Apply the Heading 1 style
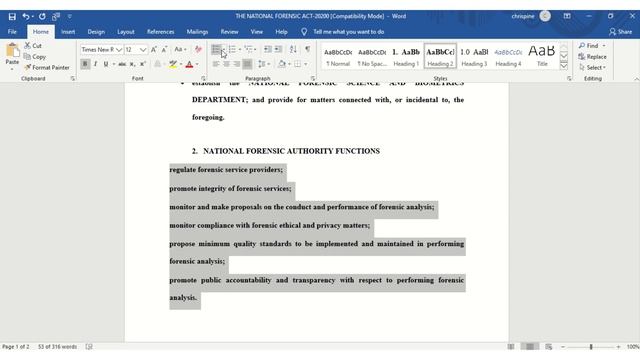 406,56
